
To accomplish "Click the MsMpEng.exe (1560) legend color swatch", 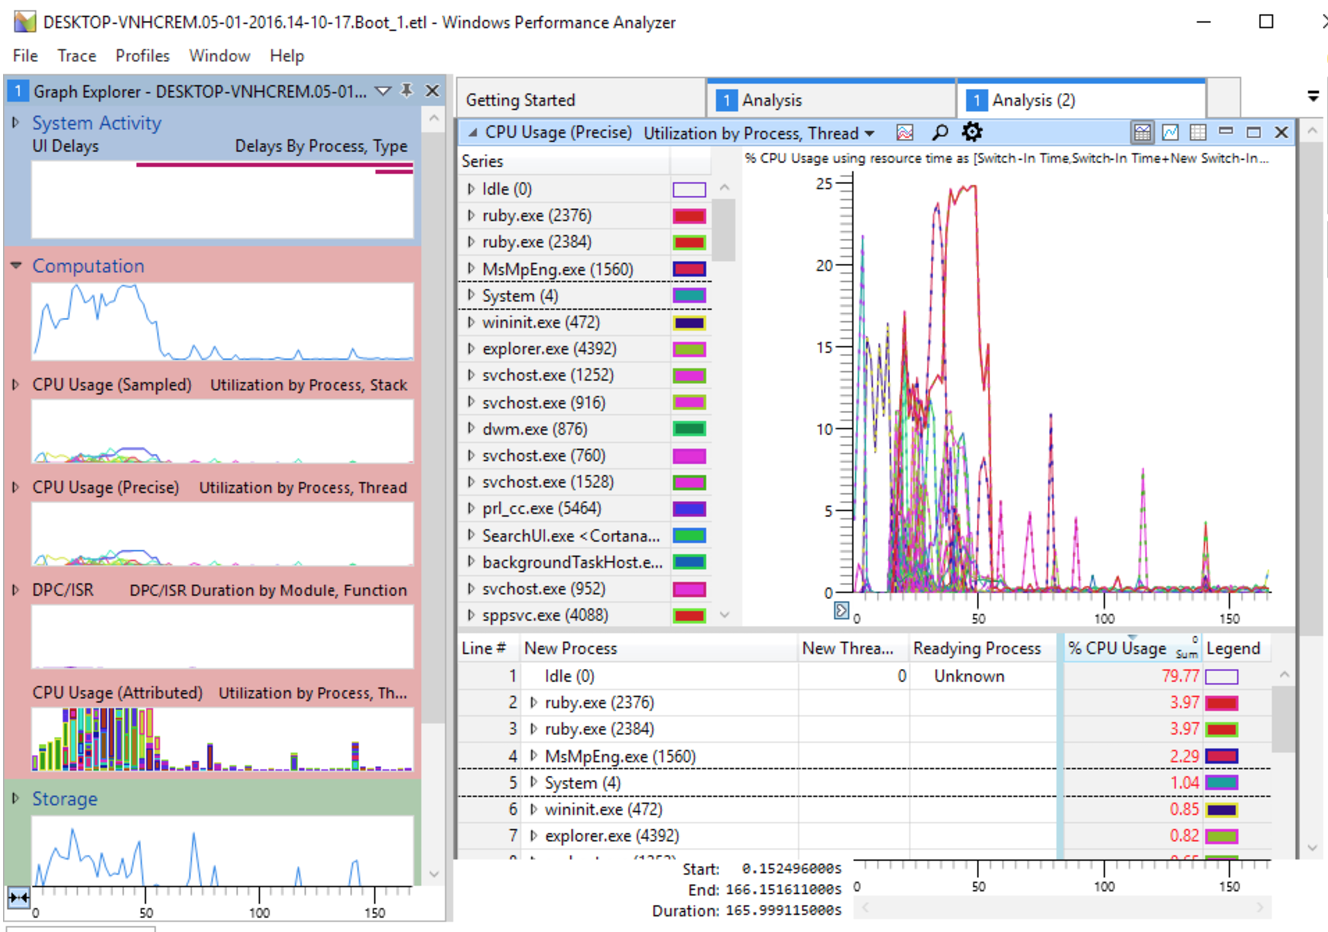I will 1221,756.
